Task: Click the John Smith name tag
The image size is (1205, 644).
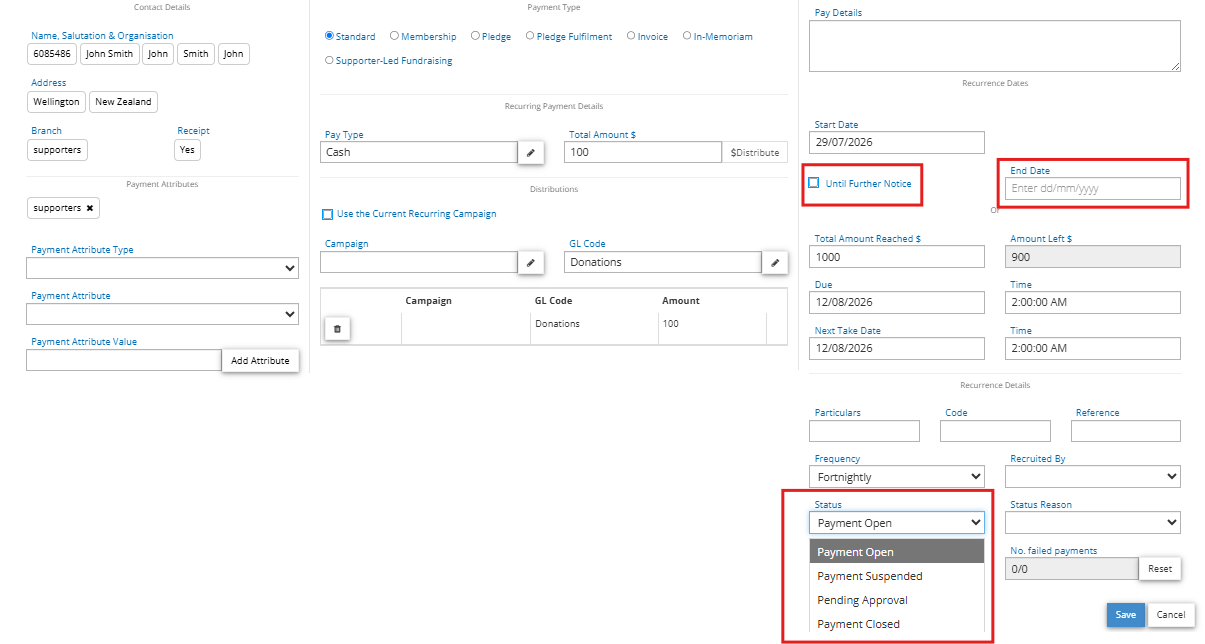Action: [109, 54]
